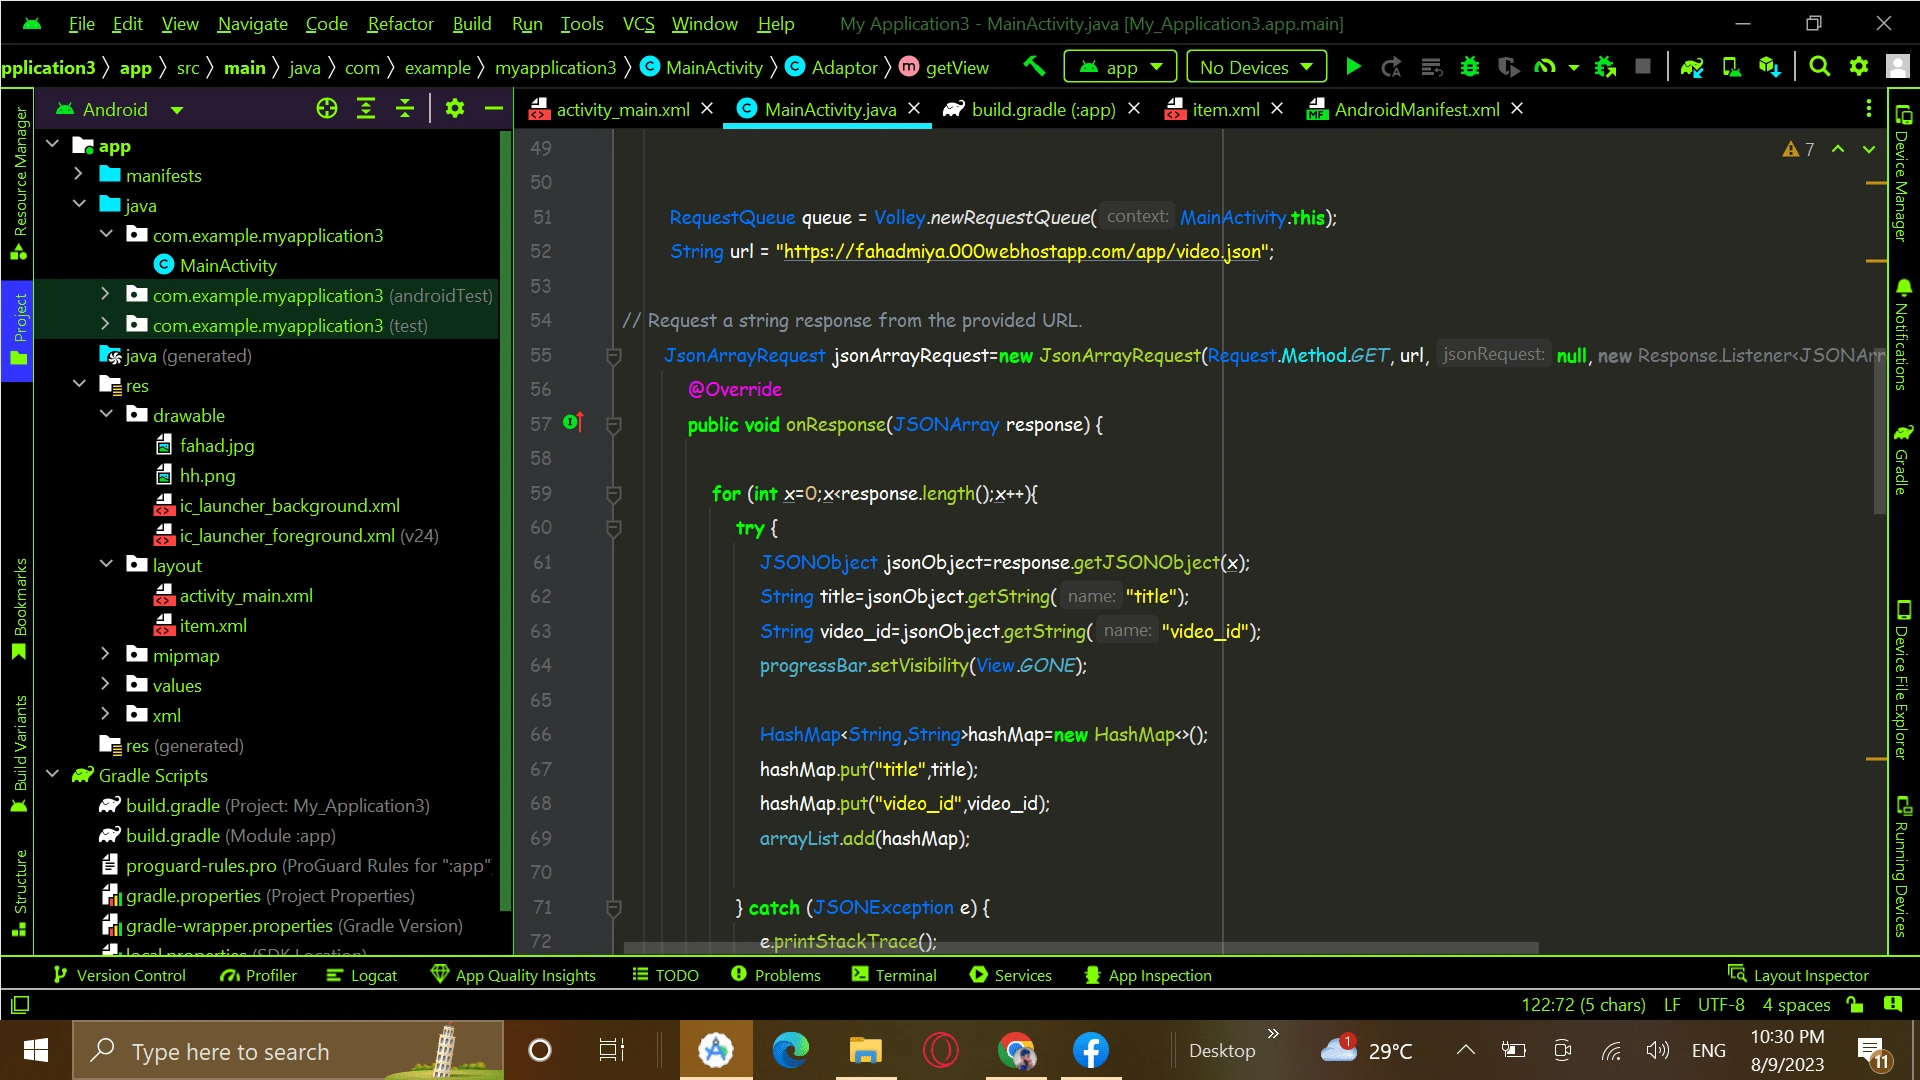Open the Device Manager toolbar icon
The width and height of the screenshot is (1920, 1080).
(x=1731, y=67)
